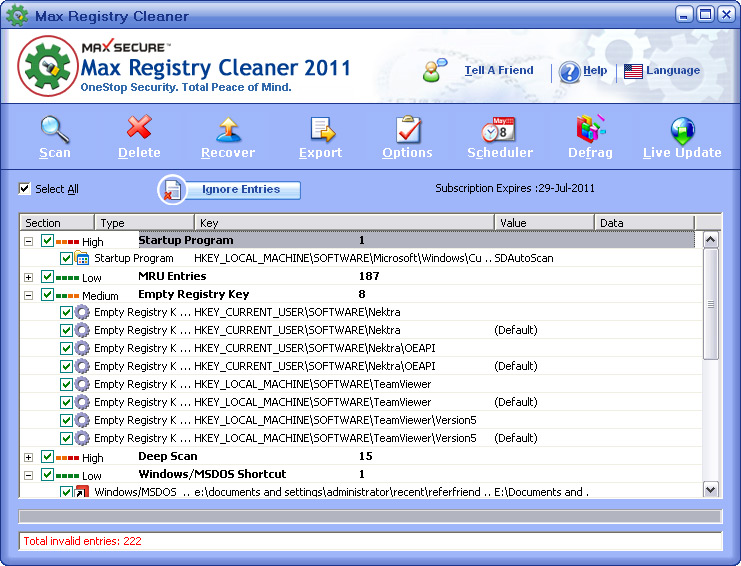Image resolution: width=741 pixels, height=566 pixels.
Task: Select the TeamViewer\Version5 row without (Default)
Action: point(361,420)
